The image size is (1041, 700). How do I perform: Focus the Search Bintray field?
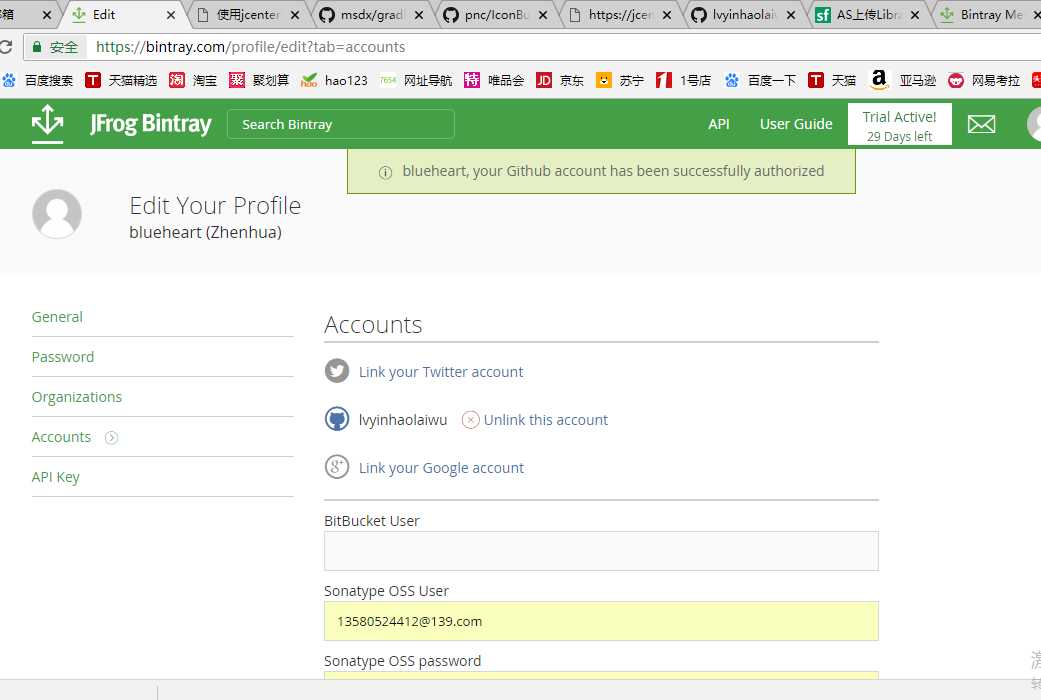click(x=341, y=124)
